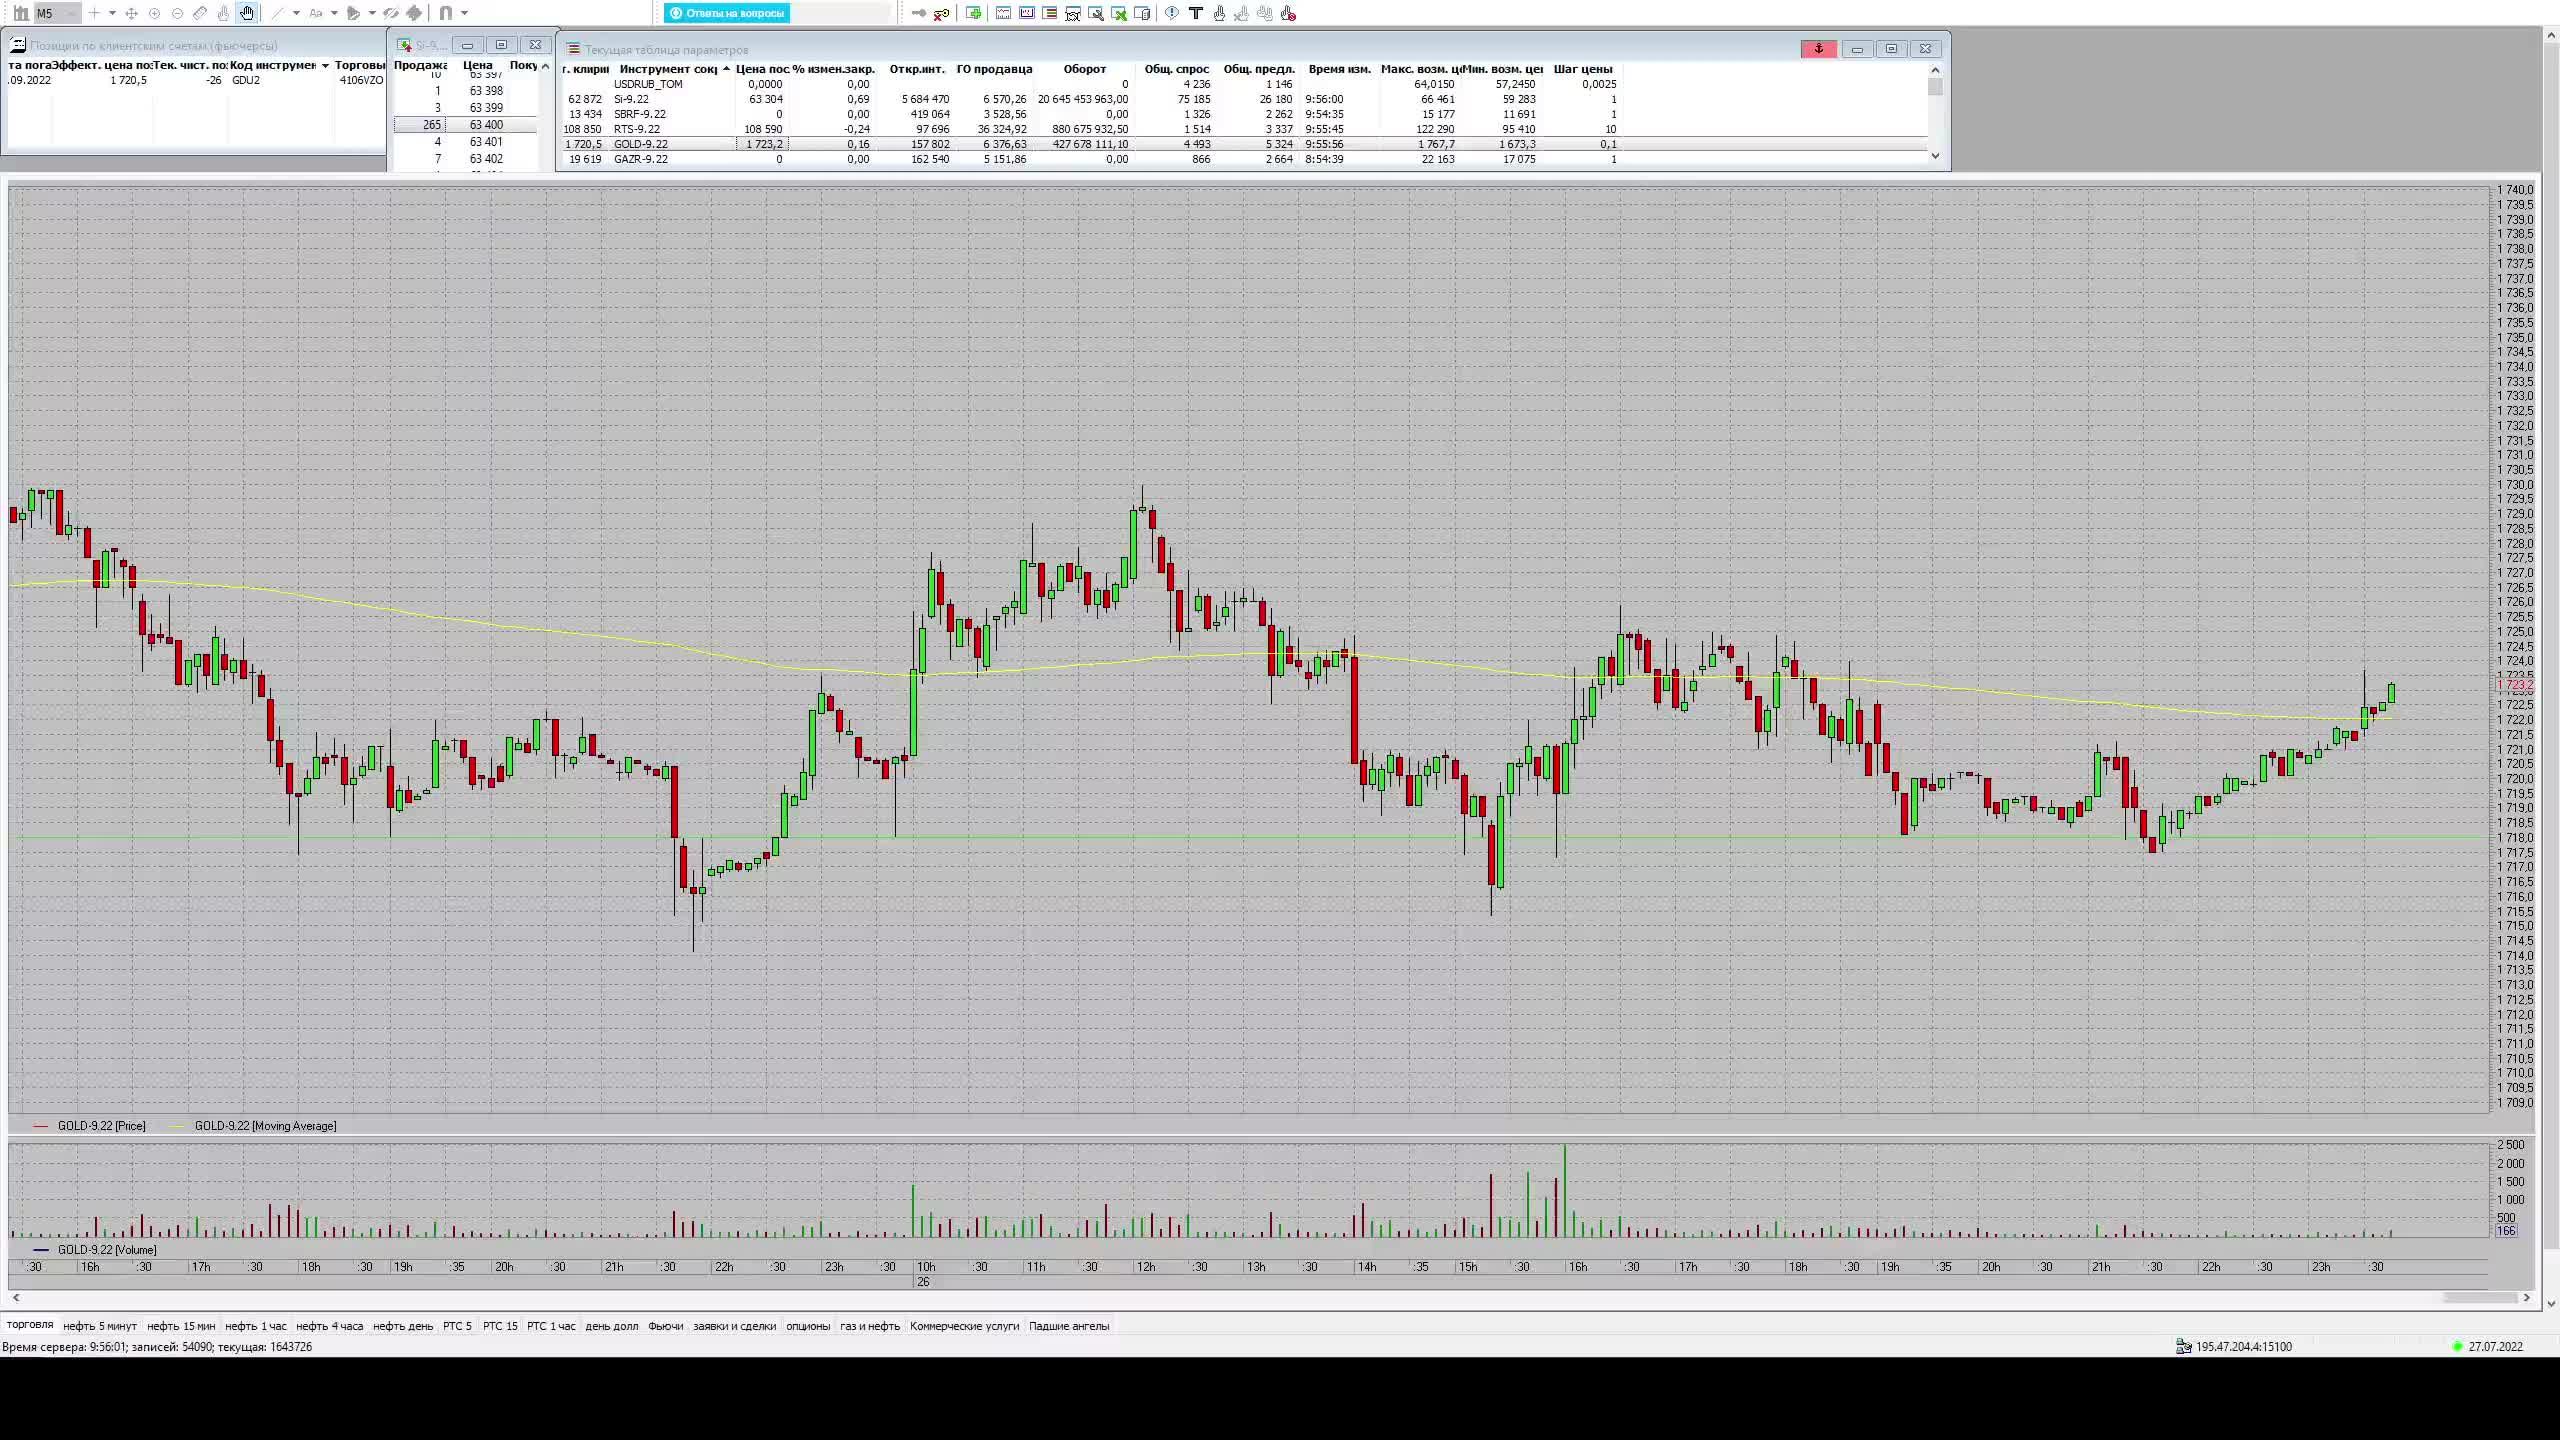
Task: Select the Aa text label tool
Action: point(316,13)
